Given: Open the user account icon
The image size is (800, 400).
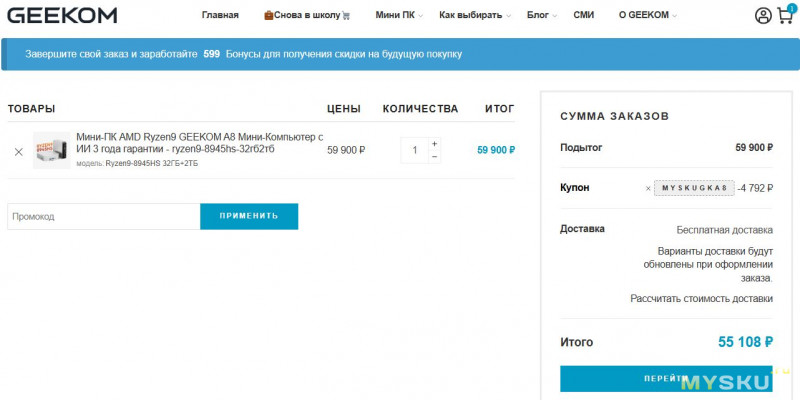Looking at the screenshot, I should tap(763, 16).
